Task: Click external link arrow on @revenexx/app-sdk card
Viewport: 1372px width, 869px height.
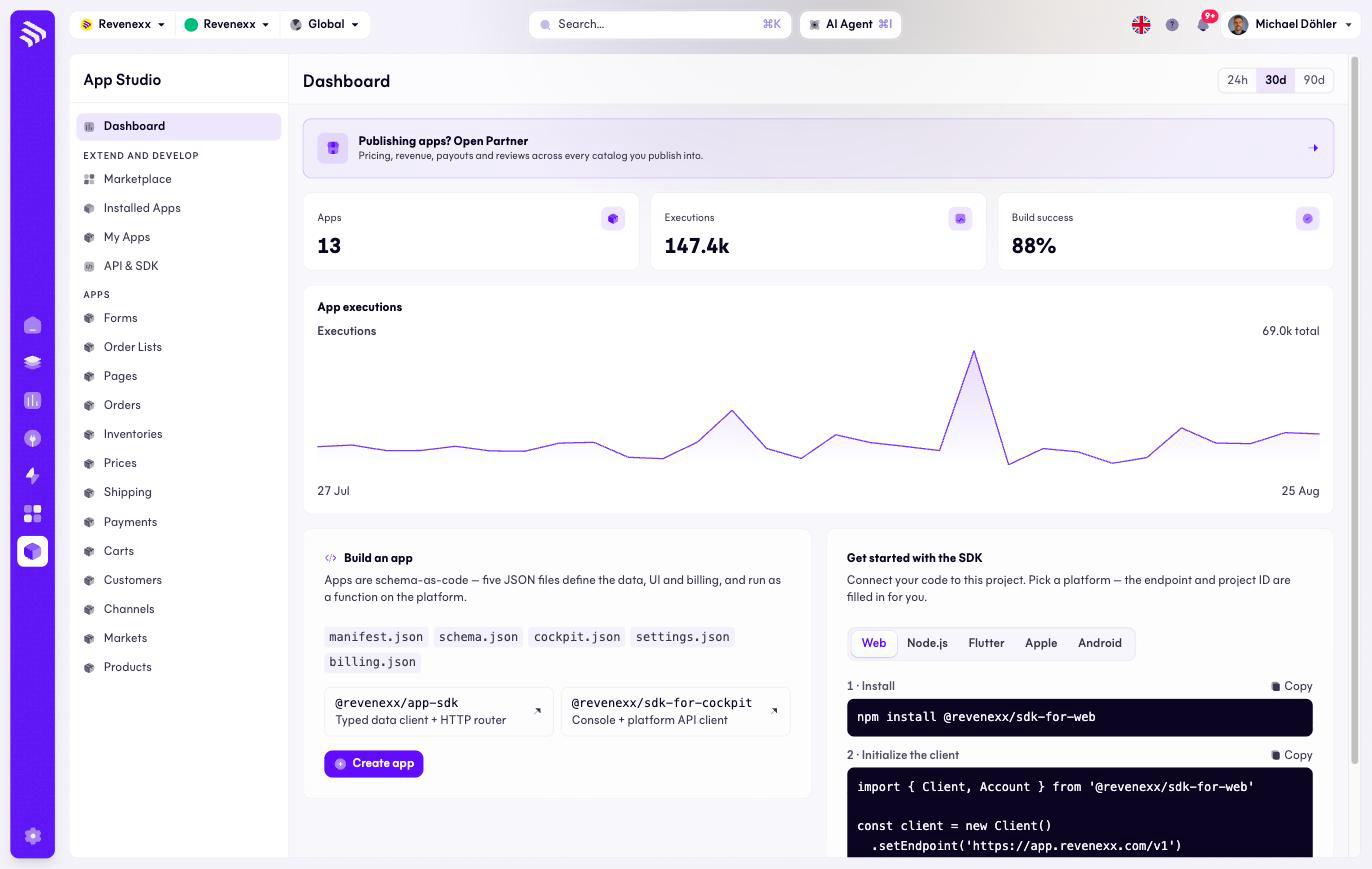Action: (x=538, y=711)
